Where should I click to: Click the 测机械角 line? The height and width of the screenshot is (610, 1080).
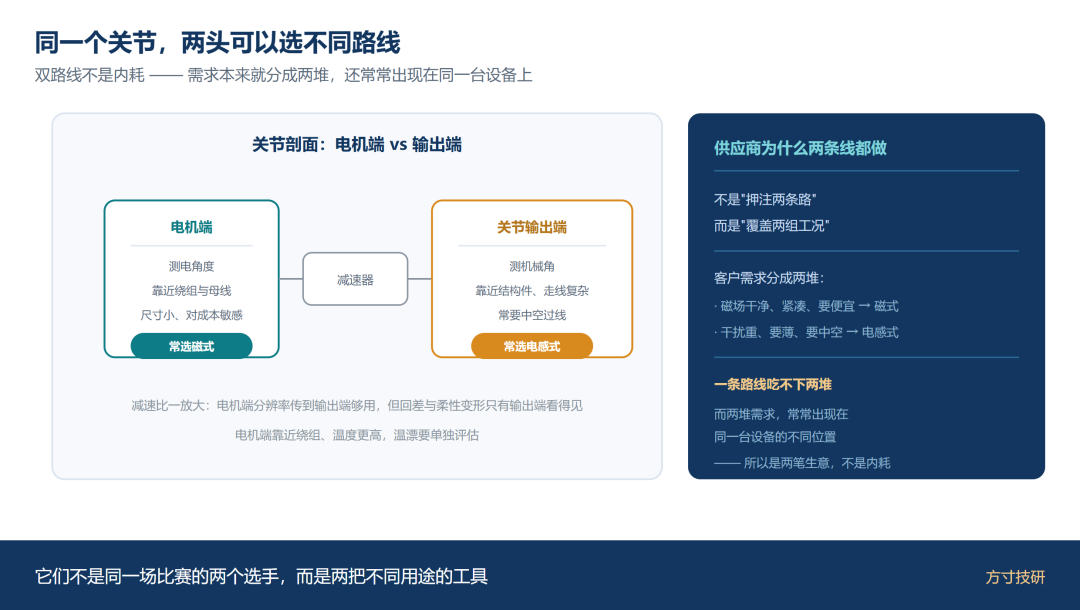[532, 266]
